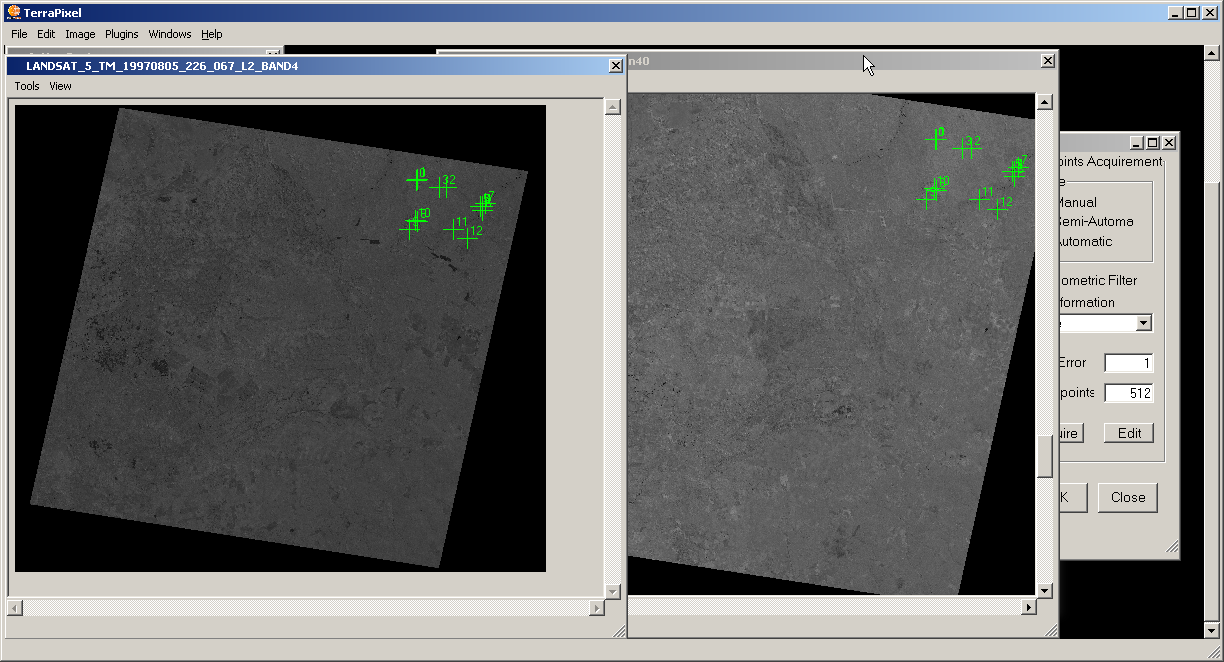The height and width of the screenshot is (662, 1224).
Task: Click tie-point marker 0 in LANDSAT window
Action: tap(416, 180)
